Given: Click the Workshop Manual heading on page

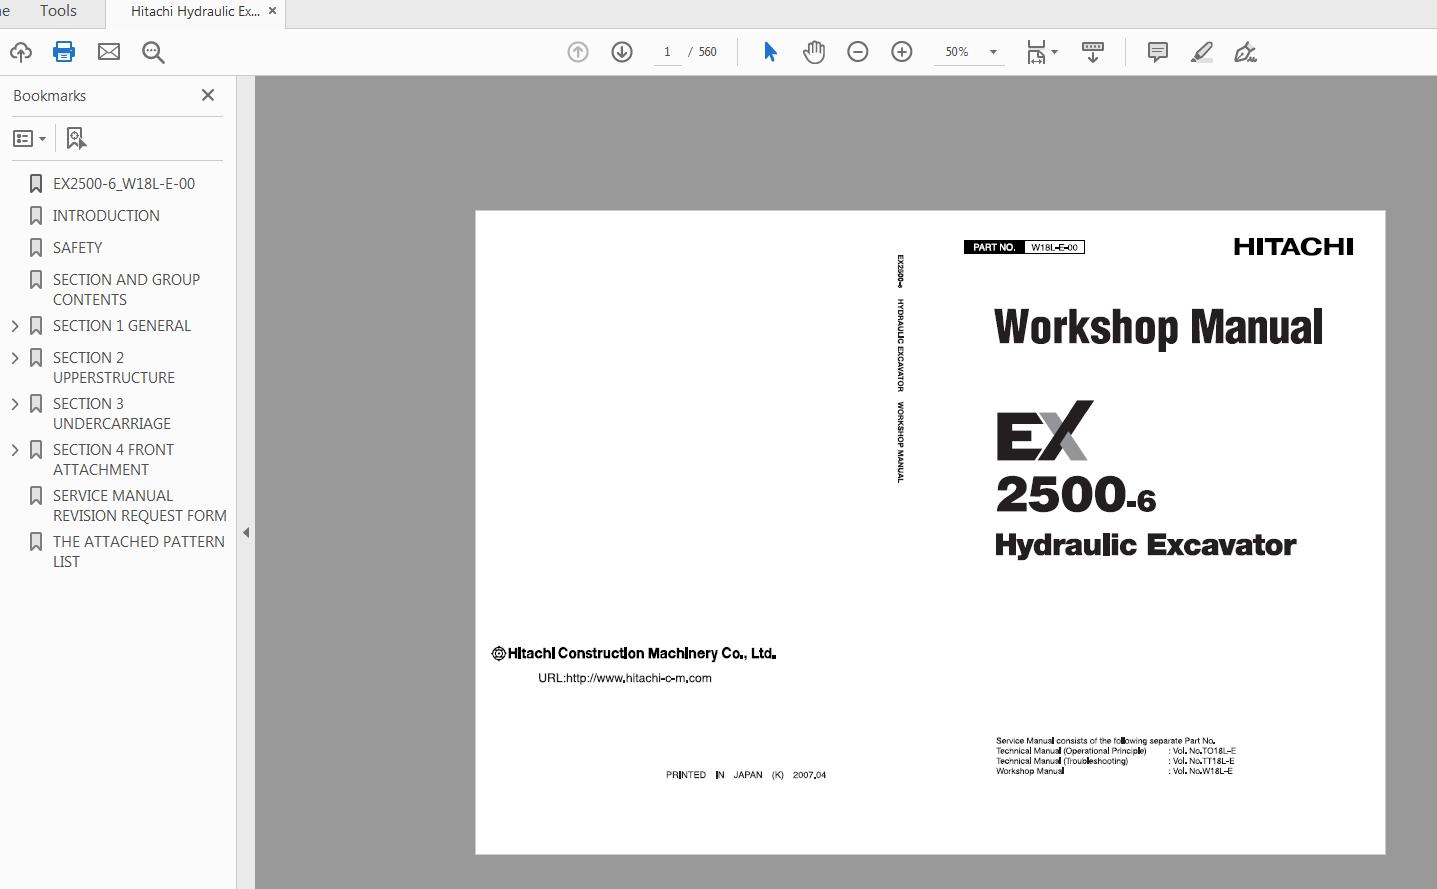Looking at the screenshot, I should (1158, 328).
